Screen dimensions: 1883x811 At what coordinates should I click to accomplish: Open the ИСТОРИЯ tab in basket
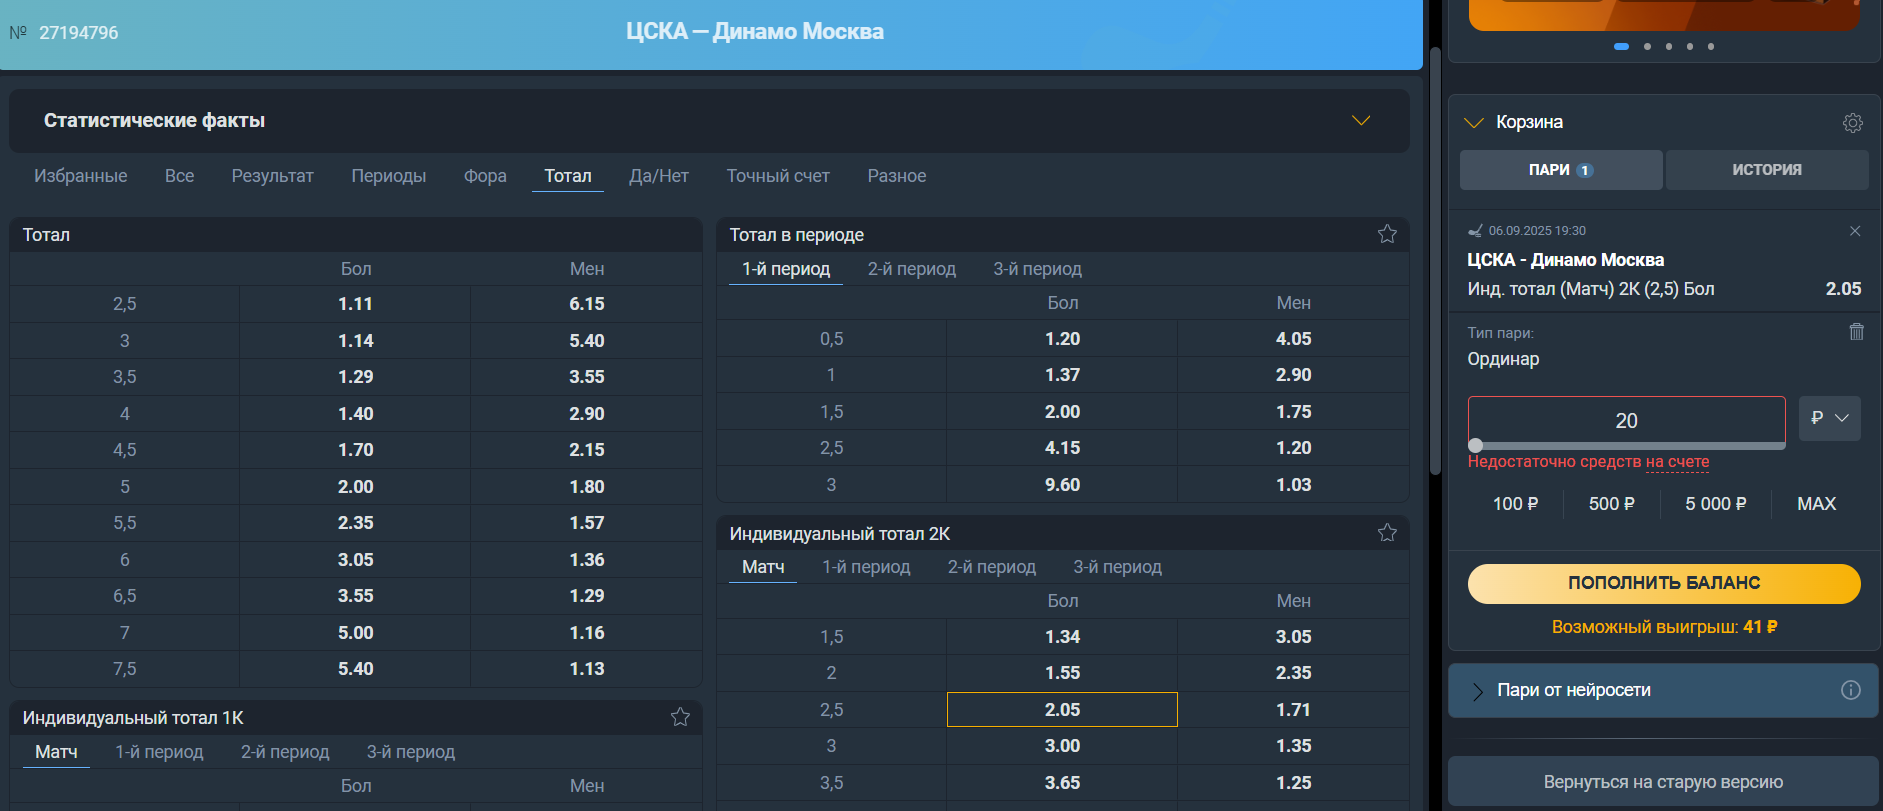(1767, 170)
